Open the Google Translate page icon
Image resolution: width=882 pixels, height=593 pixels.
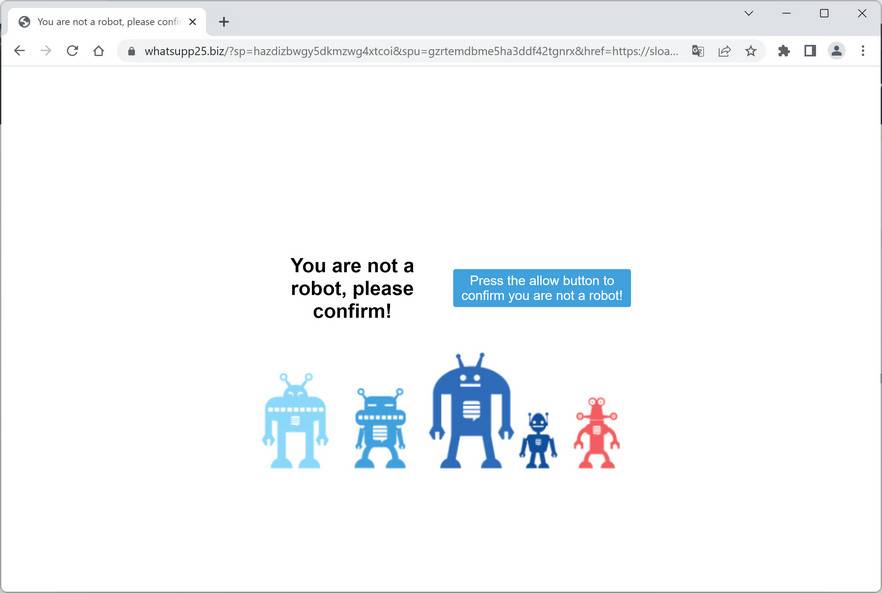[697, 50]
